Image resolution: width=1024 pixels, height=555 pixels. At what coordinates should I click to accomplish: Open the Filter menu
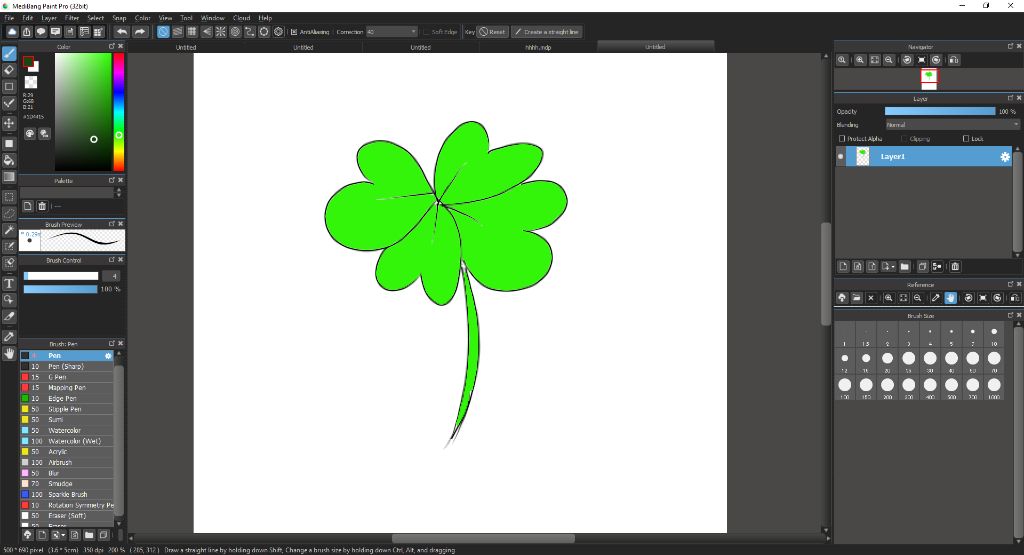pos(72,18)
